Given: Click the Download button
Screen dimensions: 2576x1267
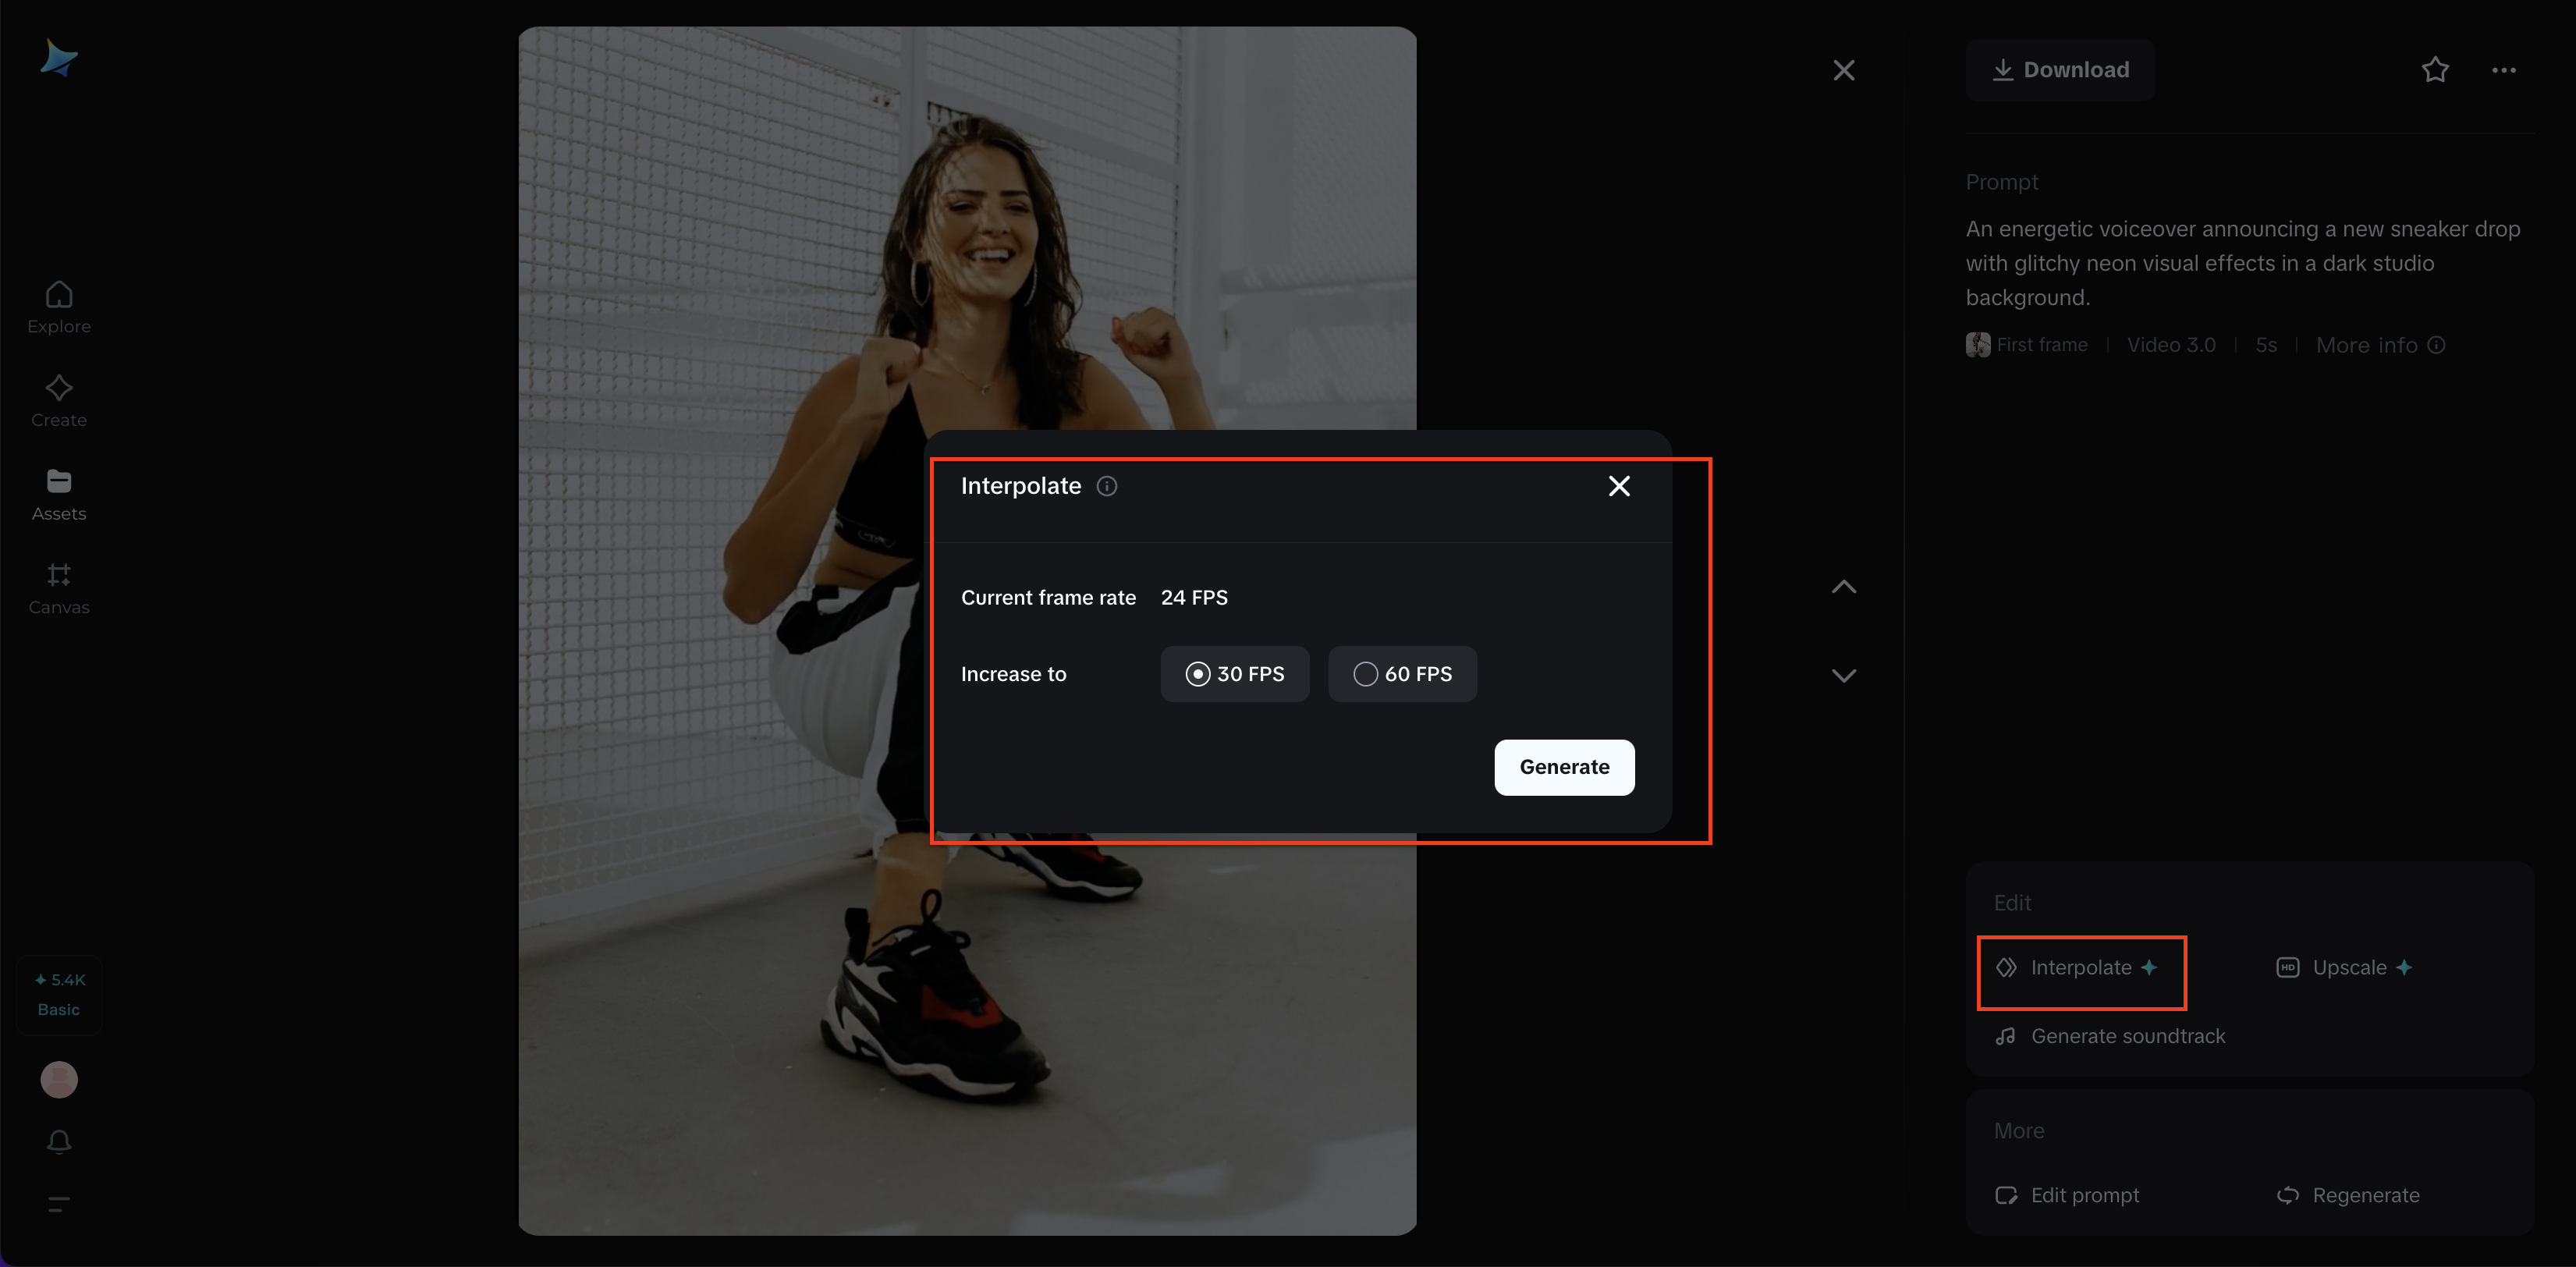Looking at the screenshot, I should click(2060, 70).
